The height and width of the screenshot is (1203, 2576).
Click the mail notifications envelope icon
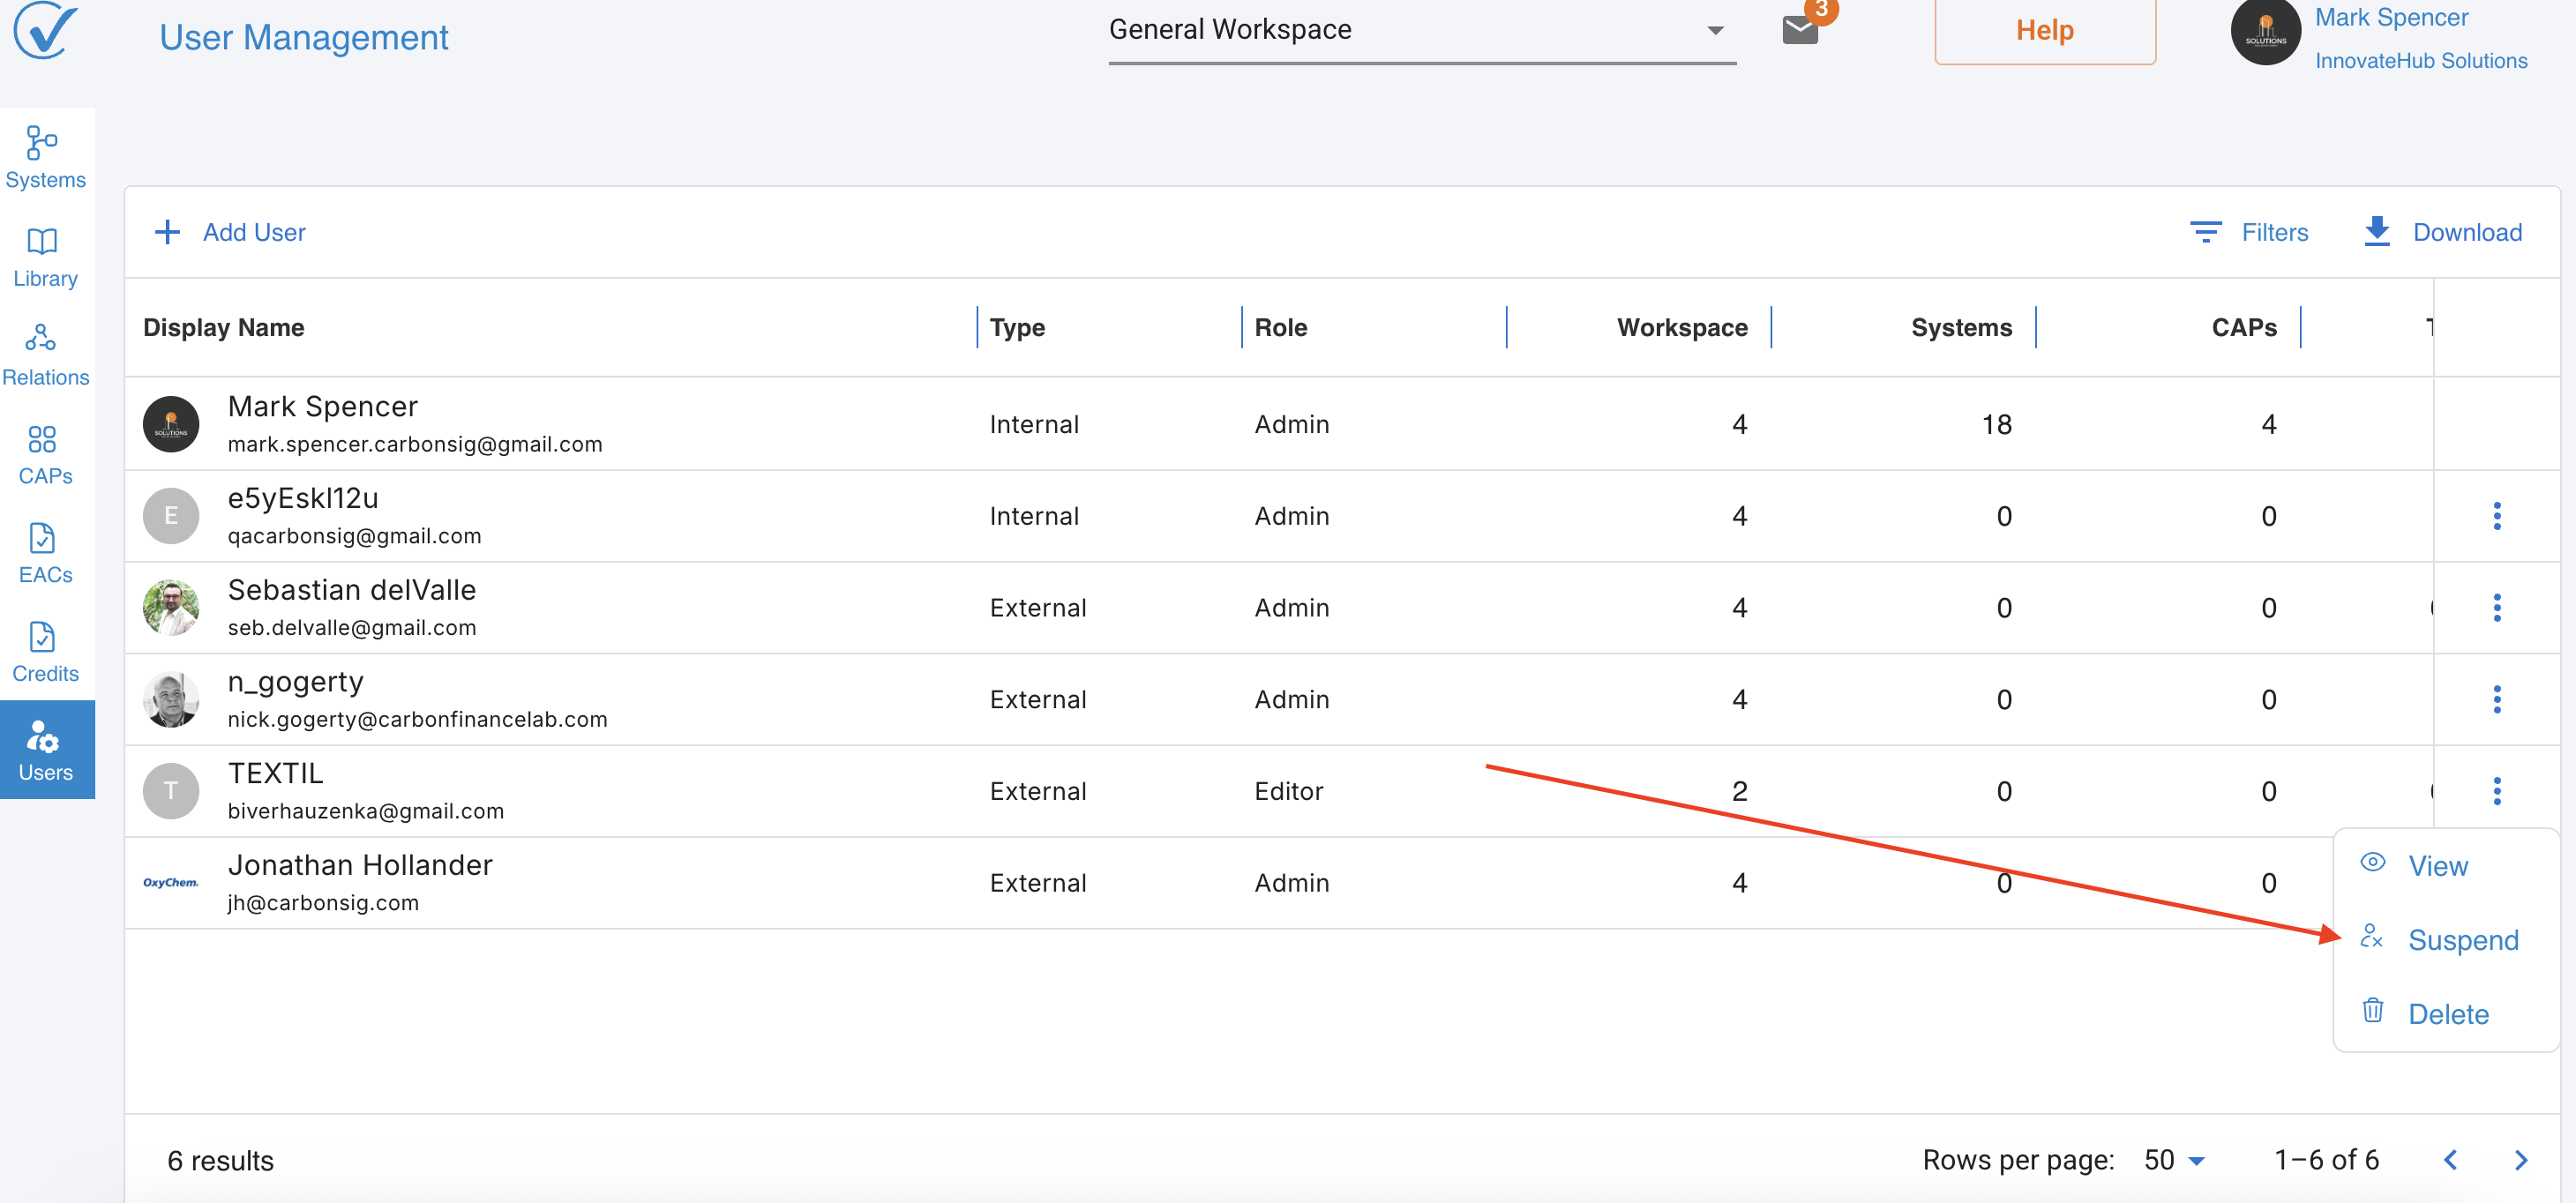click(x=1799, y=30)
